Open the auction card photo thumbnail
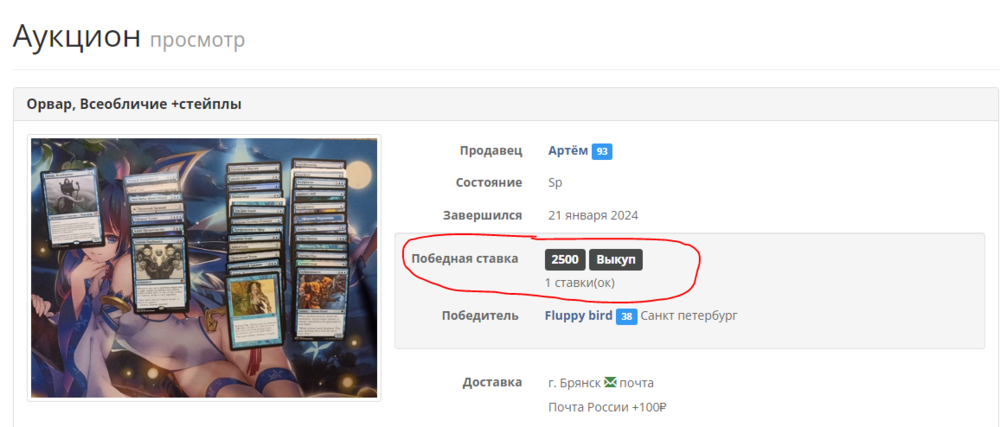The height and width of the screenshot is (427, 1000). pyautogui.click(x=204, y=268)
